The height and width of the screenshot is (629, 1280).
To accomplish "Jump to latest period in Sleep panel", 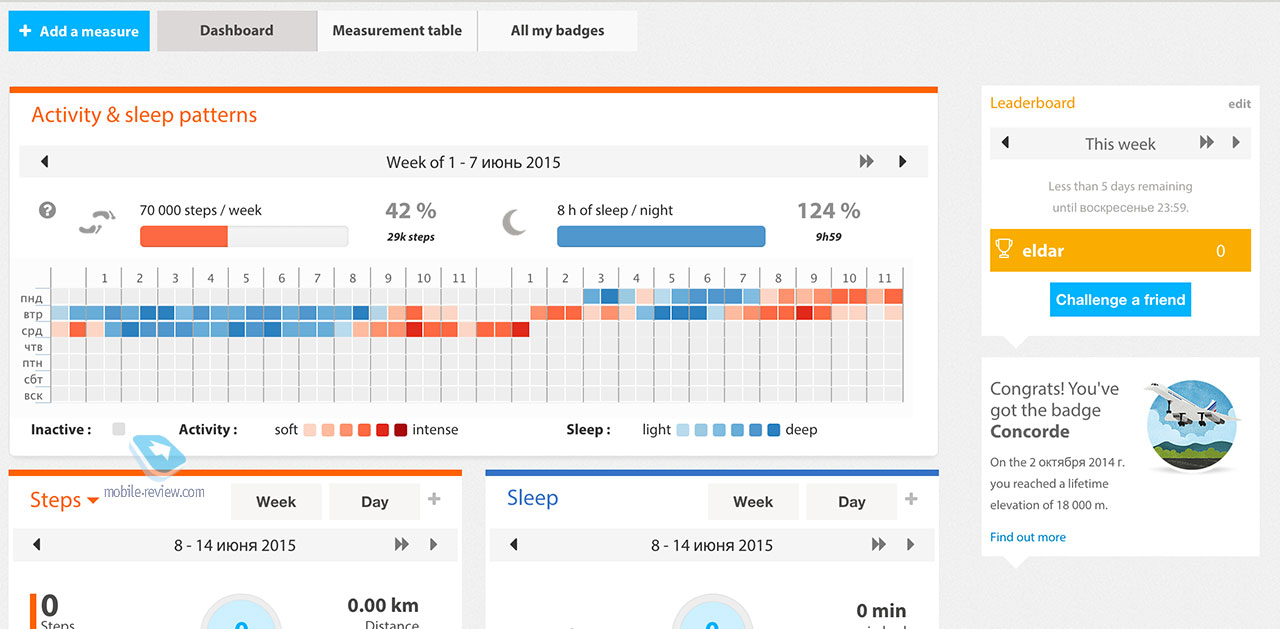I will pos(878,545).
